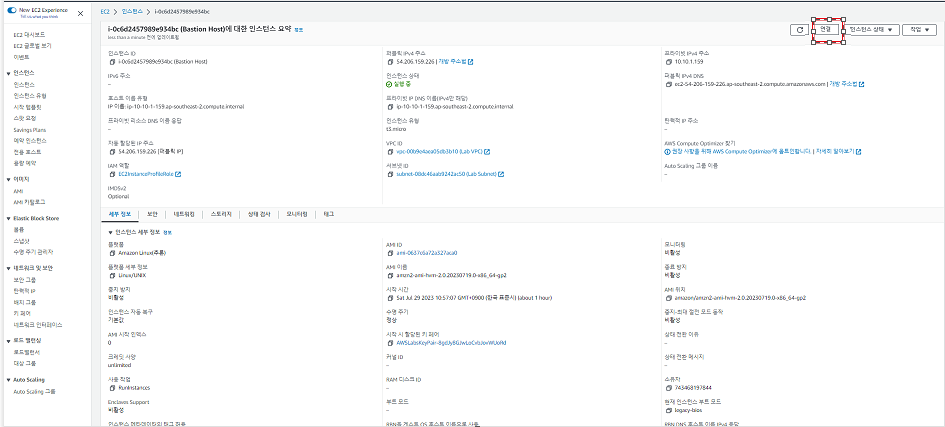
Task: Copy the AWSLabsKeyPair key pair name
Action: tap(391, 343)
